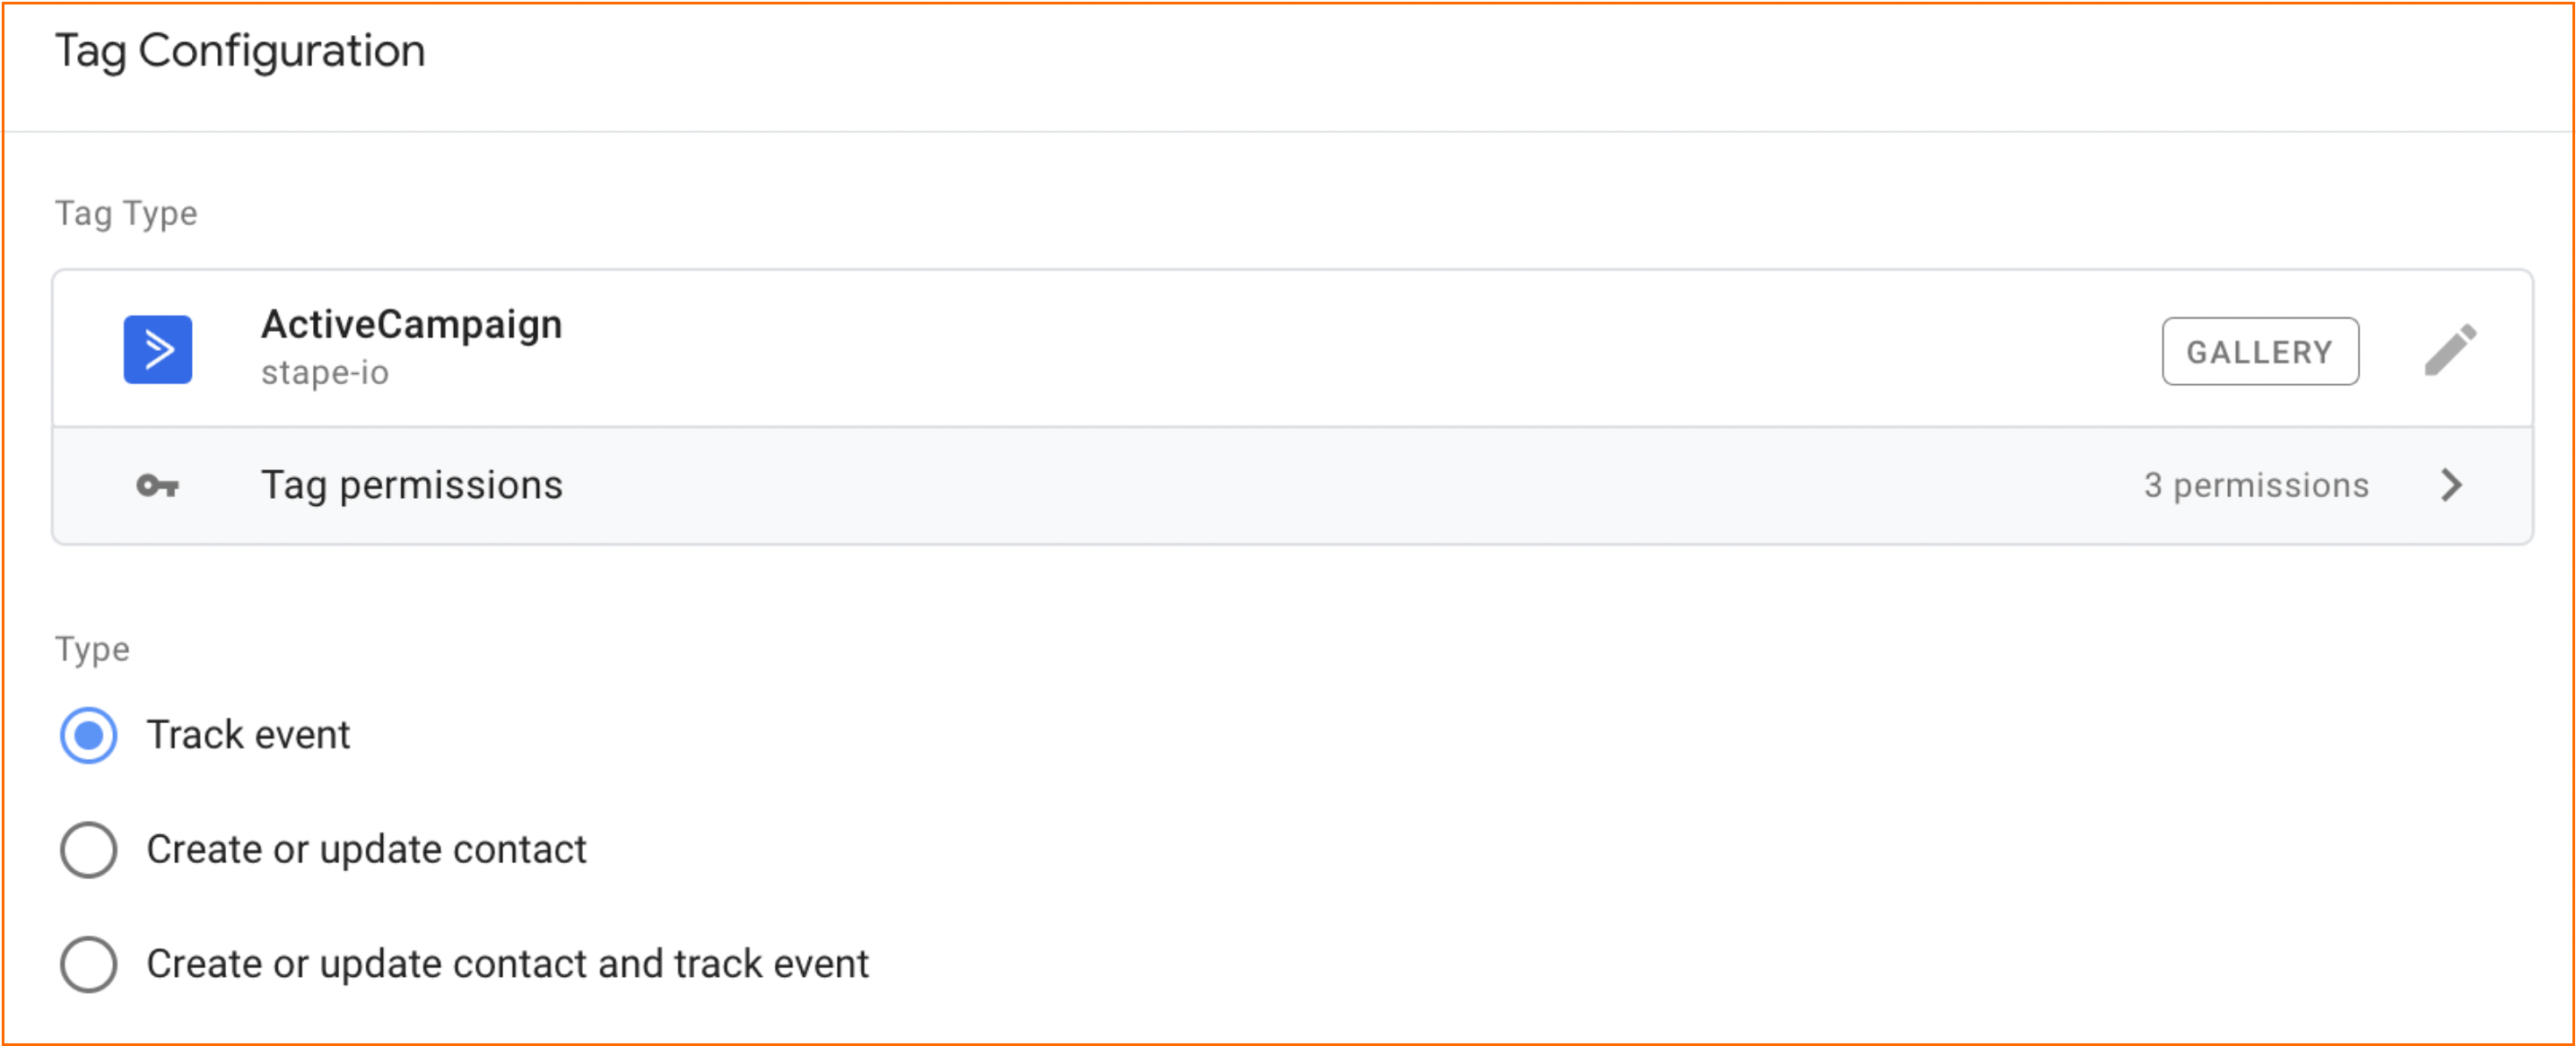Click the blue ActiveCampaign logo icon
The height and width of the screenshot is (1046, 2576).
coord(158,350)
